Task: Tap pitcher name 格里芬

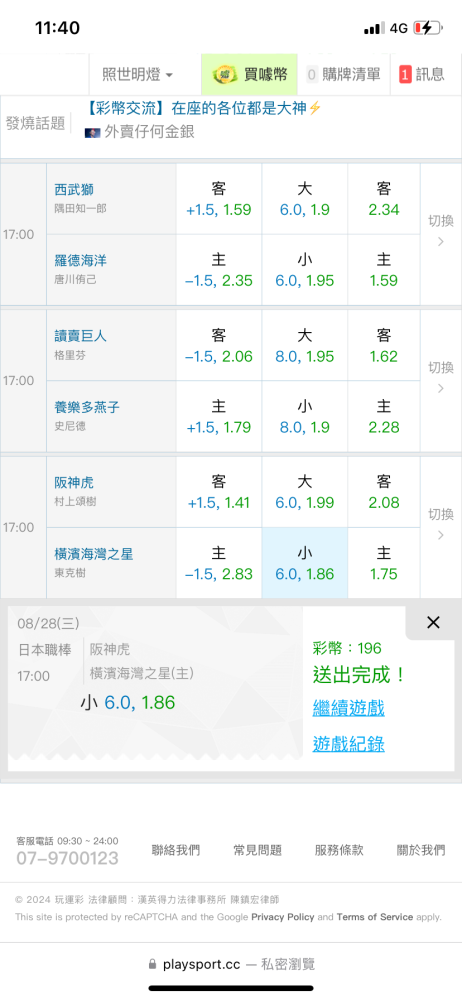Action: pos(69,356)
